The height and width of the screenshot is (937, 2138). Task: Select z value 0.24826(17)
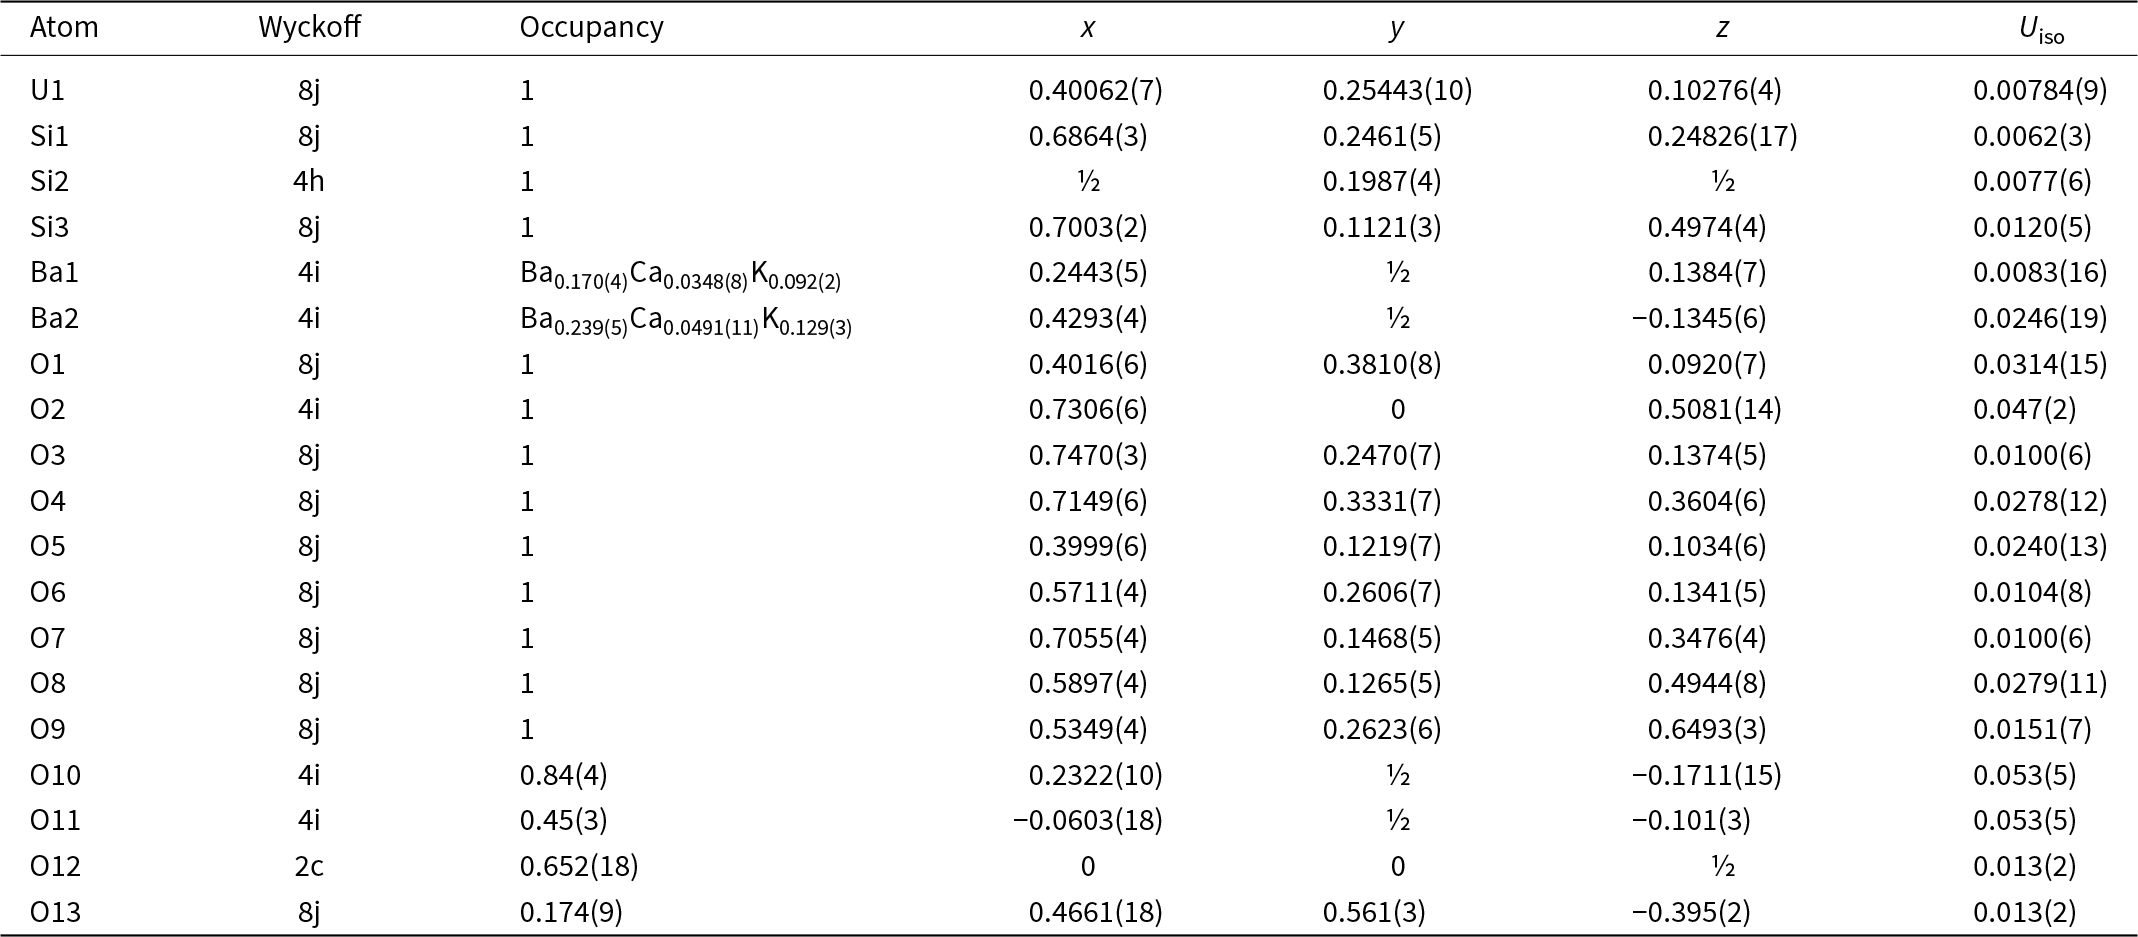[1722, 137]
